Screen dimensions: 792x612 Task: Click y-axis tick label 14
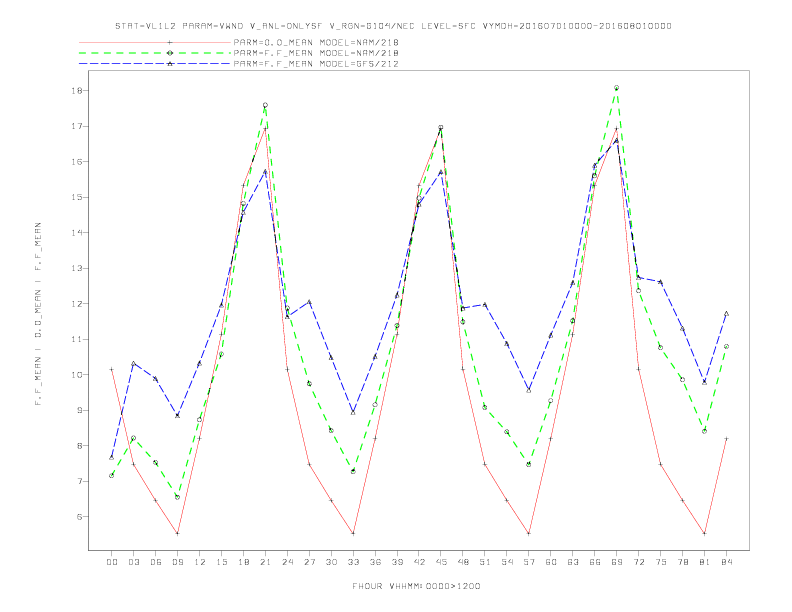pos(77,233)
